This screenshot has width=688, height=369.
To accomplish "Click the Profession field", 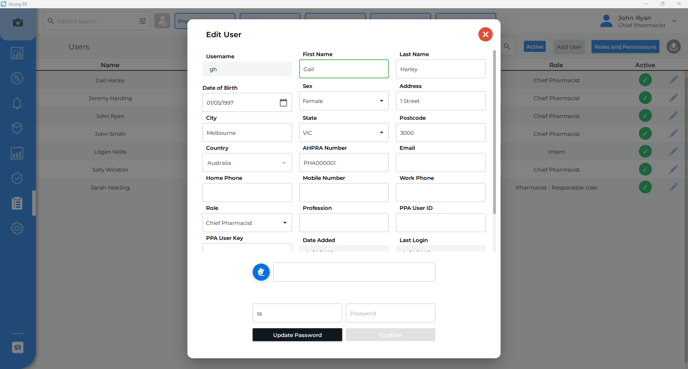I will (344, 223).
